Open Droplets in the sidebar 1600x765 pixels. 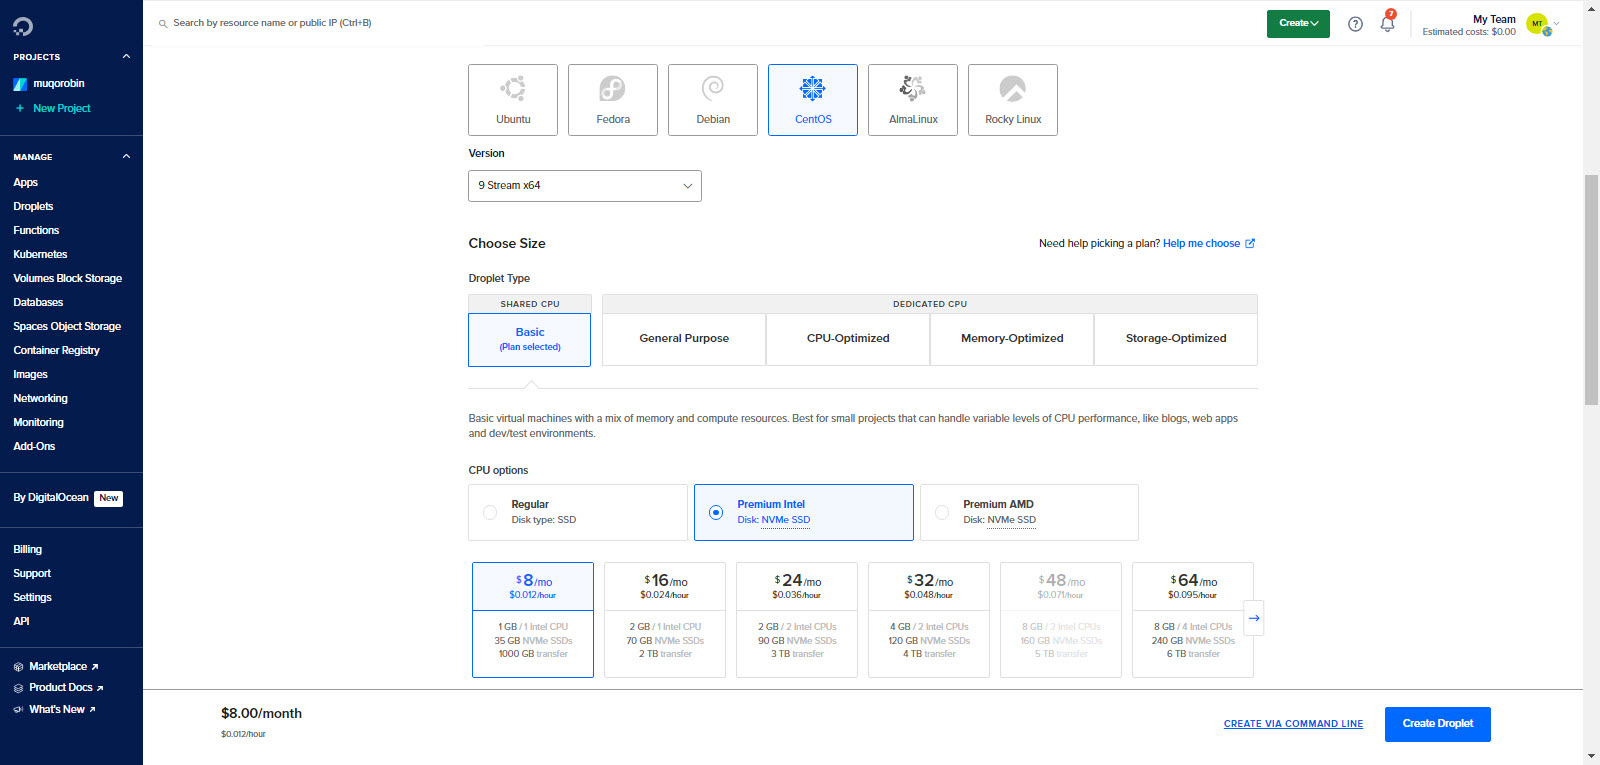(33, 207)
